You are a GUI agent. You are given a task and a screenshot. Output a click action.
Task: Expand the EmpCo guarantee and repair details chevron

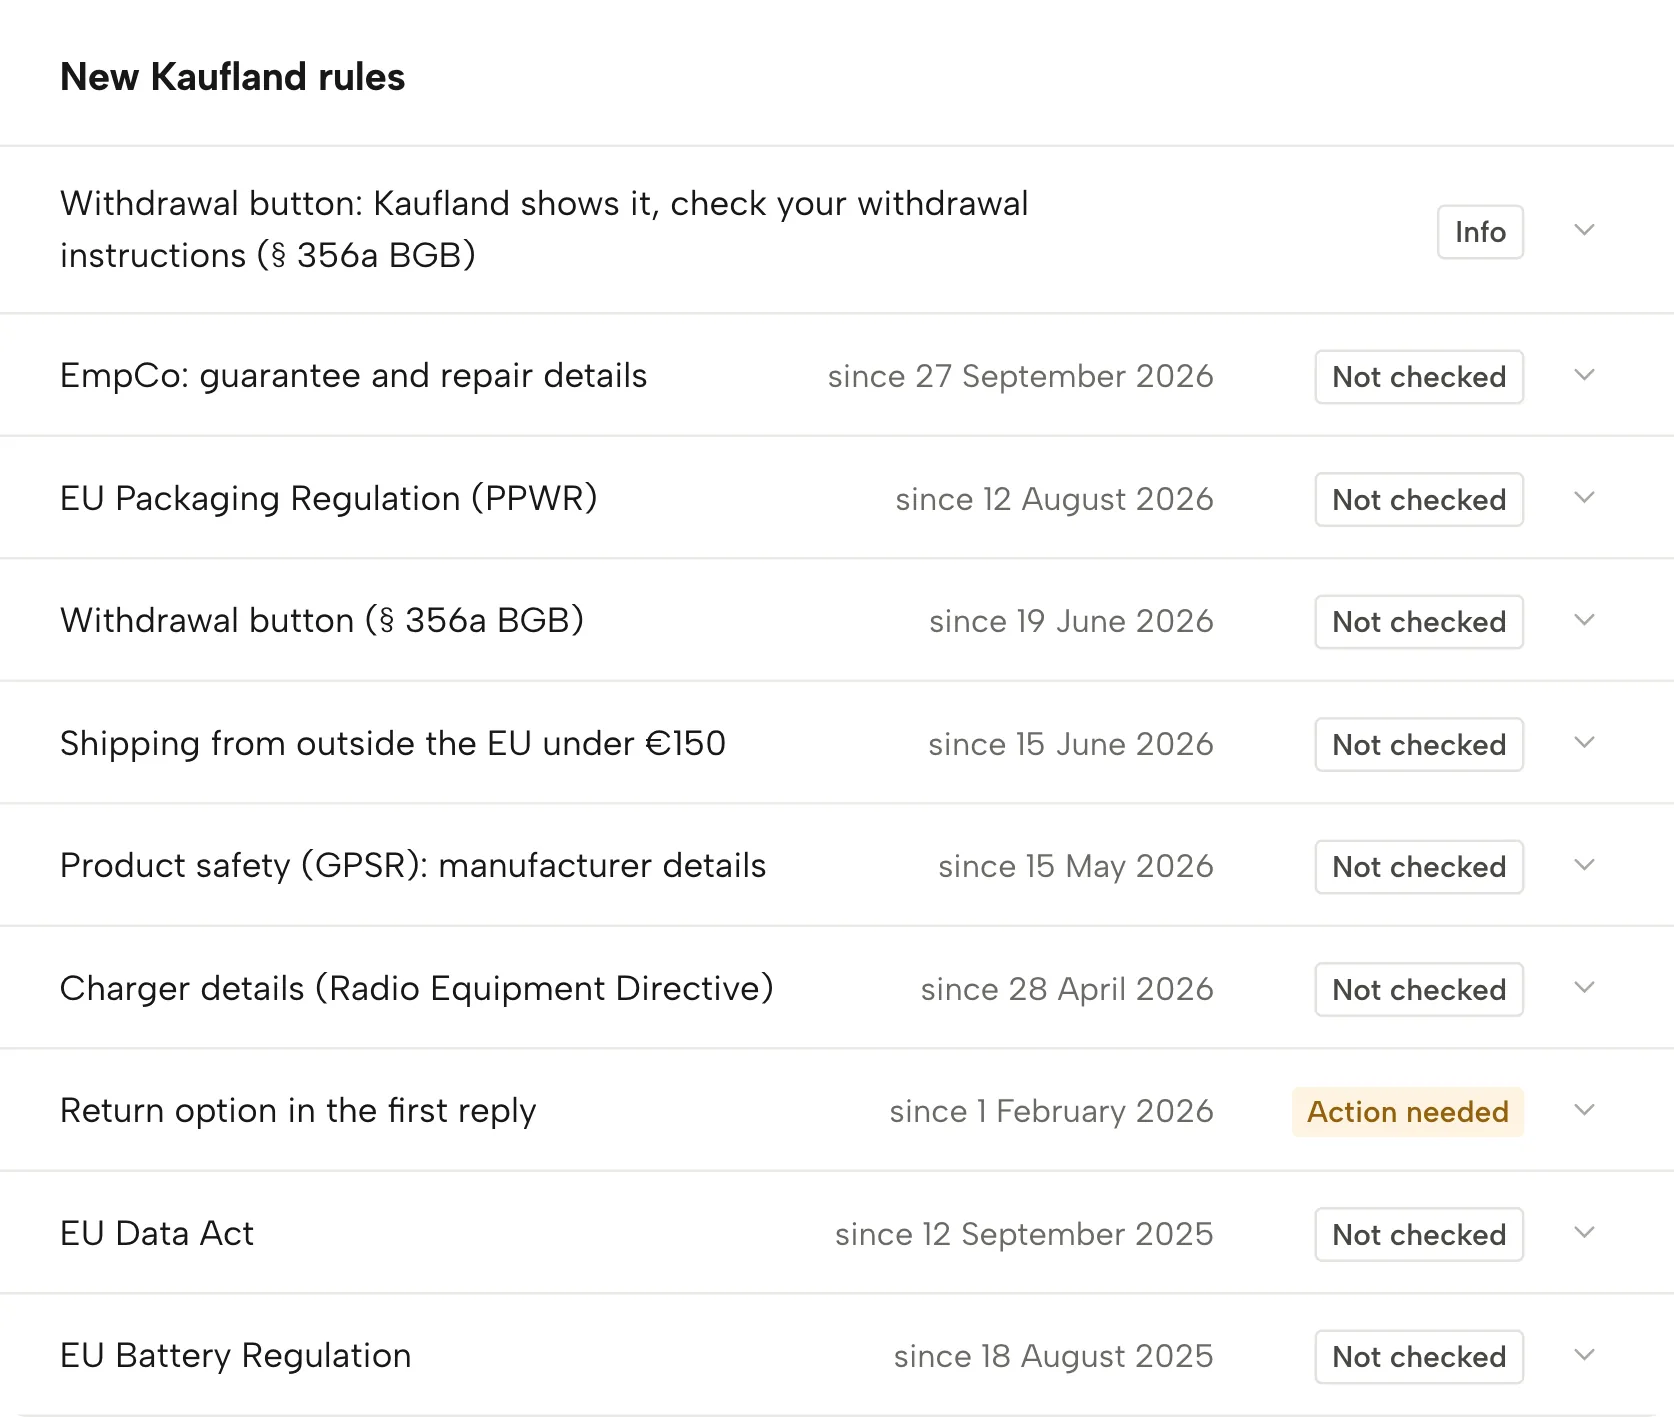point(1584,375)
